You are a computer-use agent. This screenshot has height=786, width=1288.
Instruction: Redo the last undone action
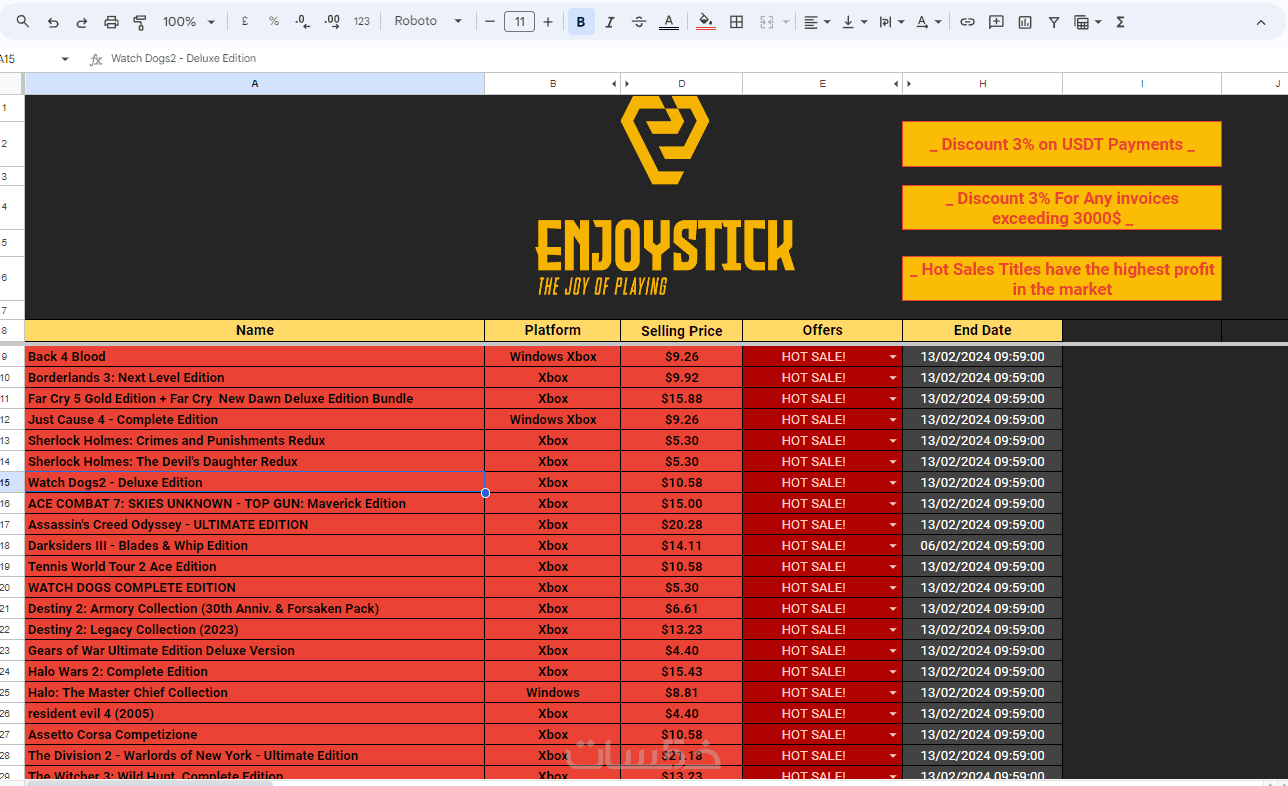(82, 22)
